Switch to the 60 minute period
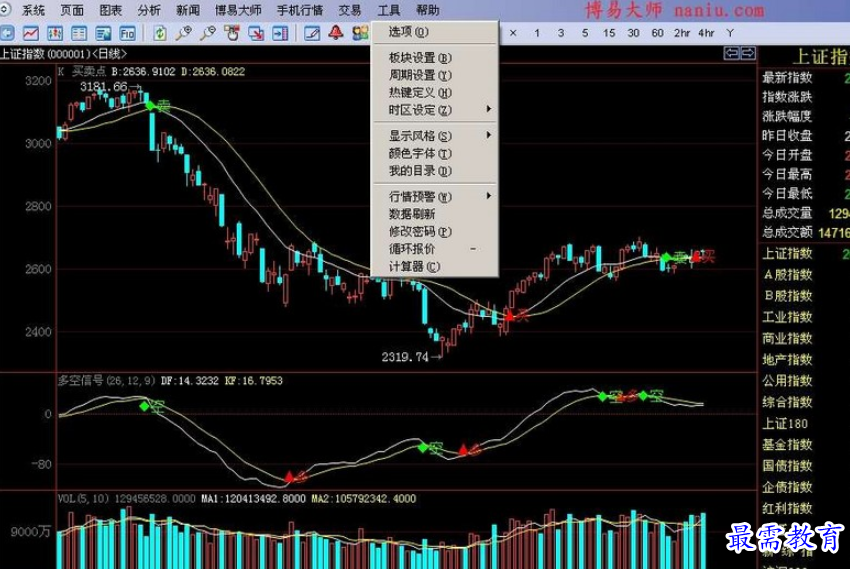 tap(658, 33)
